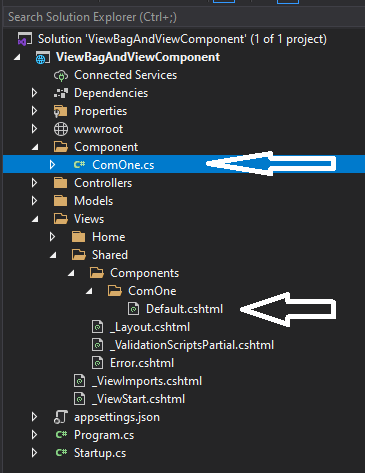Collapse the Shared folder arrow
This screenshot has width=365, height=473.
point(53,255)
